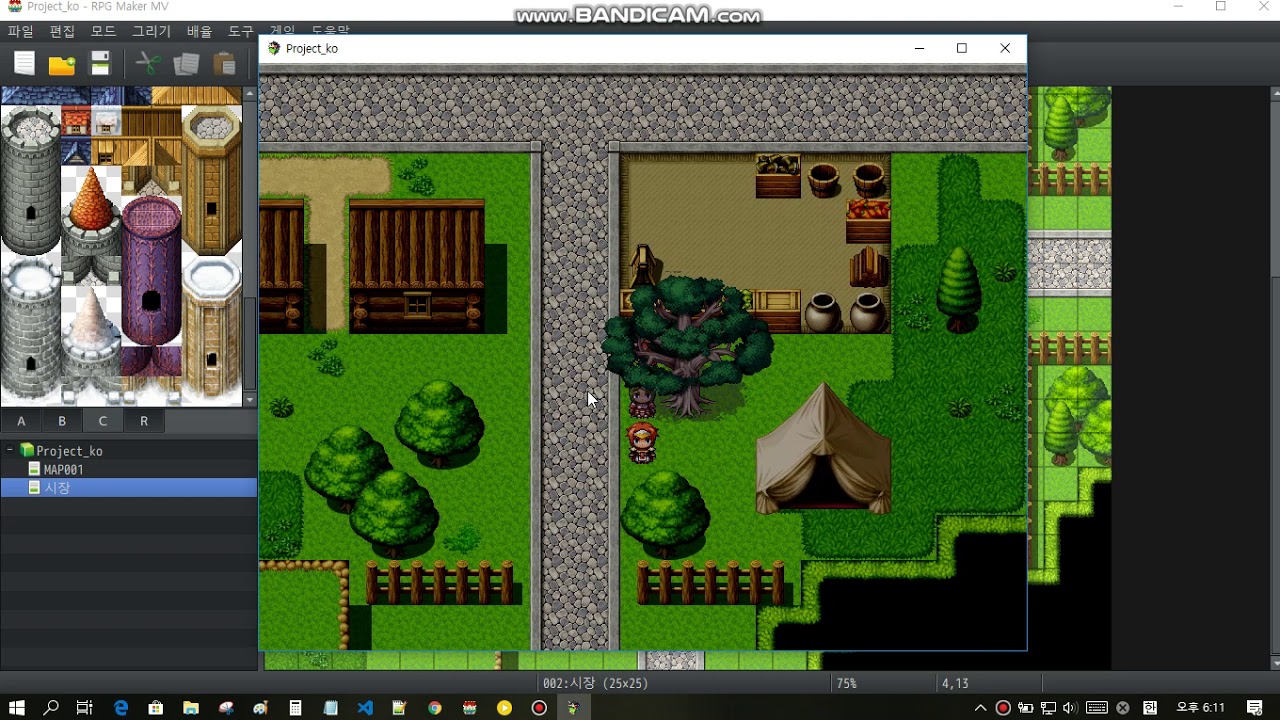Image resolution: width=1280 pixels, height=720 pixels.
Task: Select the 시장 map entry
Action: pyautogui.click(x=129, y=488)
